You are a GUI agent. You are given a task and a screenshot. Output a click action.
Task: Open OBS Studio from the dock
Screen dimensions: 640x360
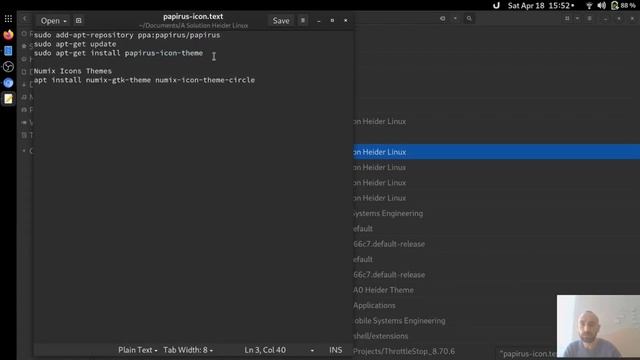(x=8, y=67)
